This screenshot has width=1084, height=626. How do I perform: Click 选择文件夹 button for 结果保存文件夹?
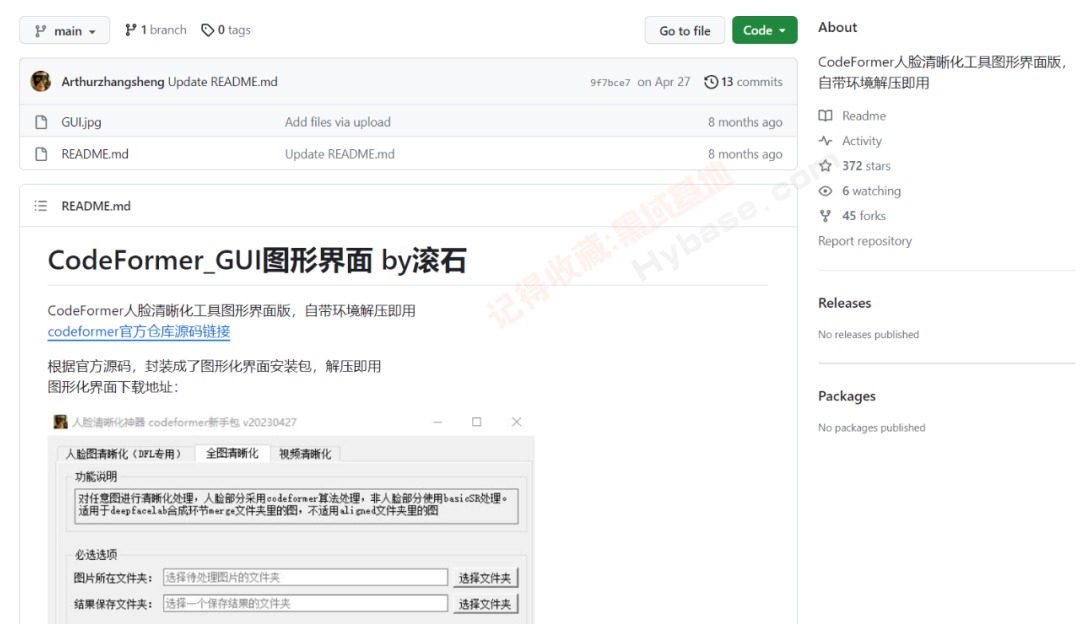coord(485,604)
